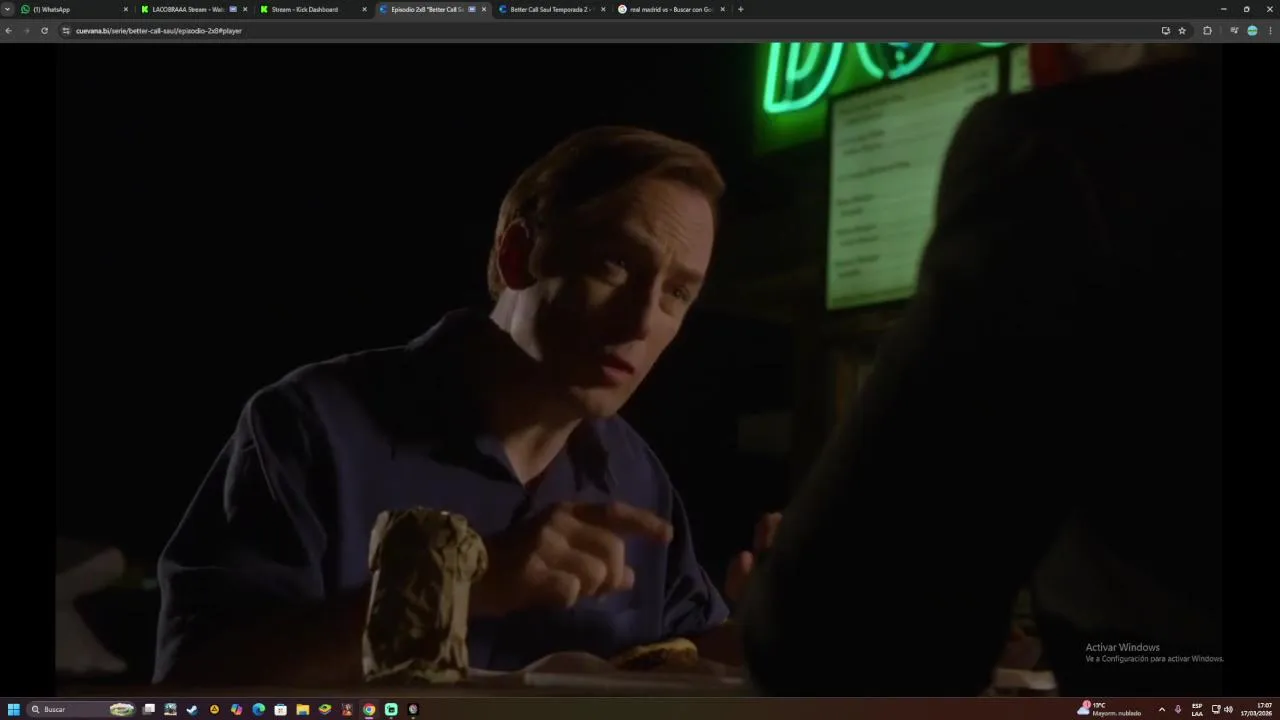Open a new browser tab
The width and height of the screenshot is (1280, 720).
740,9
